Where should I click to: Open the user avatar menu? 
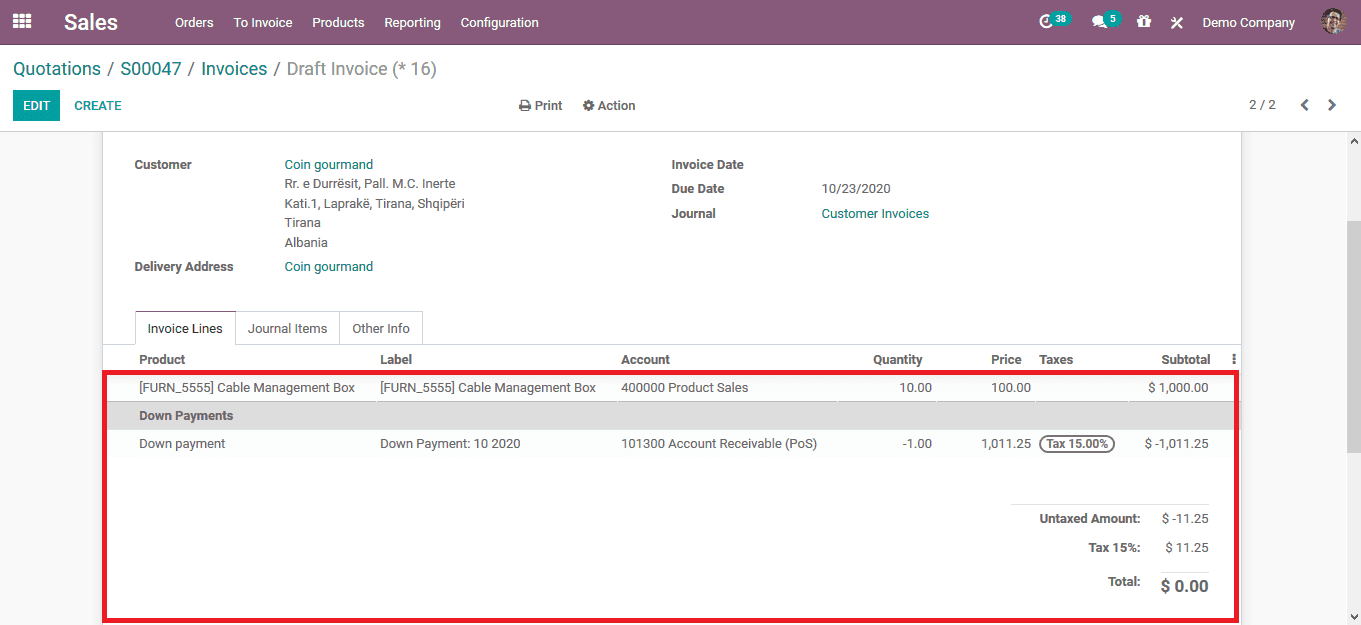[x=1333, y=21]
